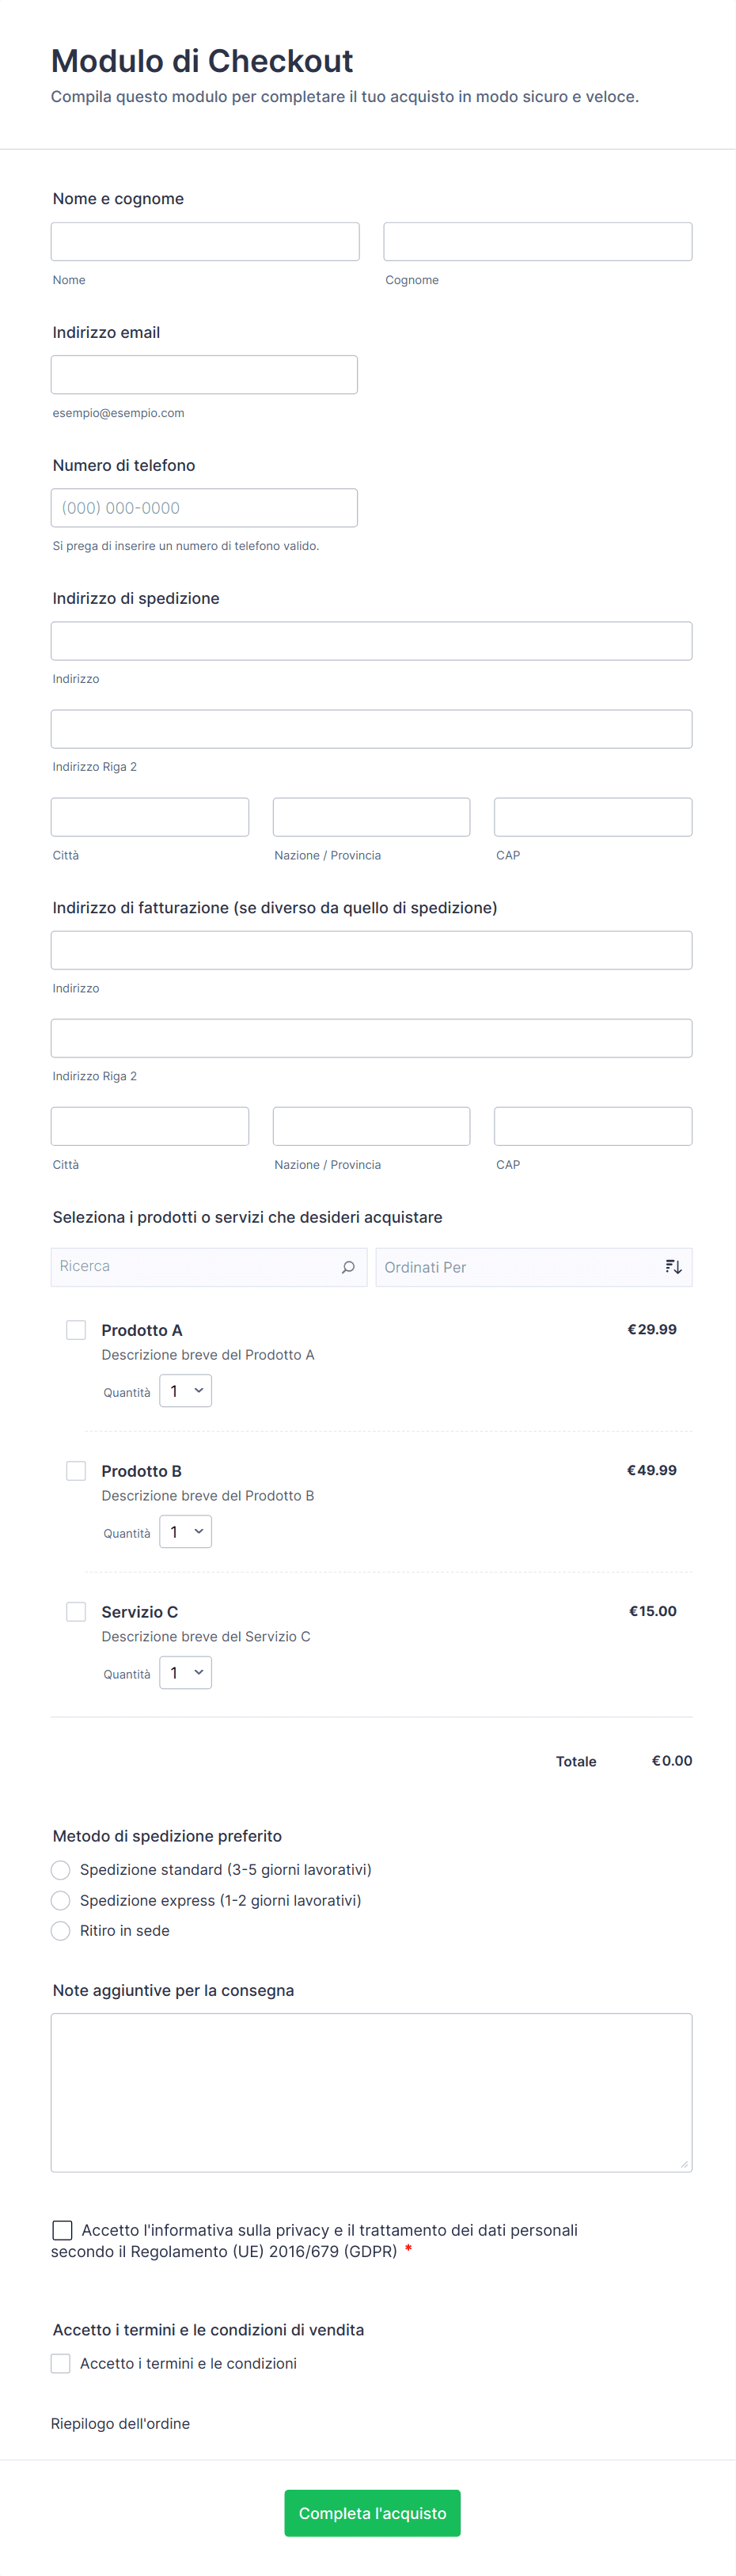Click the search magnifier icon in Ricerca
Image resolution: width=736 pixels, height=2576 pixels.
click(348, 1267)
